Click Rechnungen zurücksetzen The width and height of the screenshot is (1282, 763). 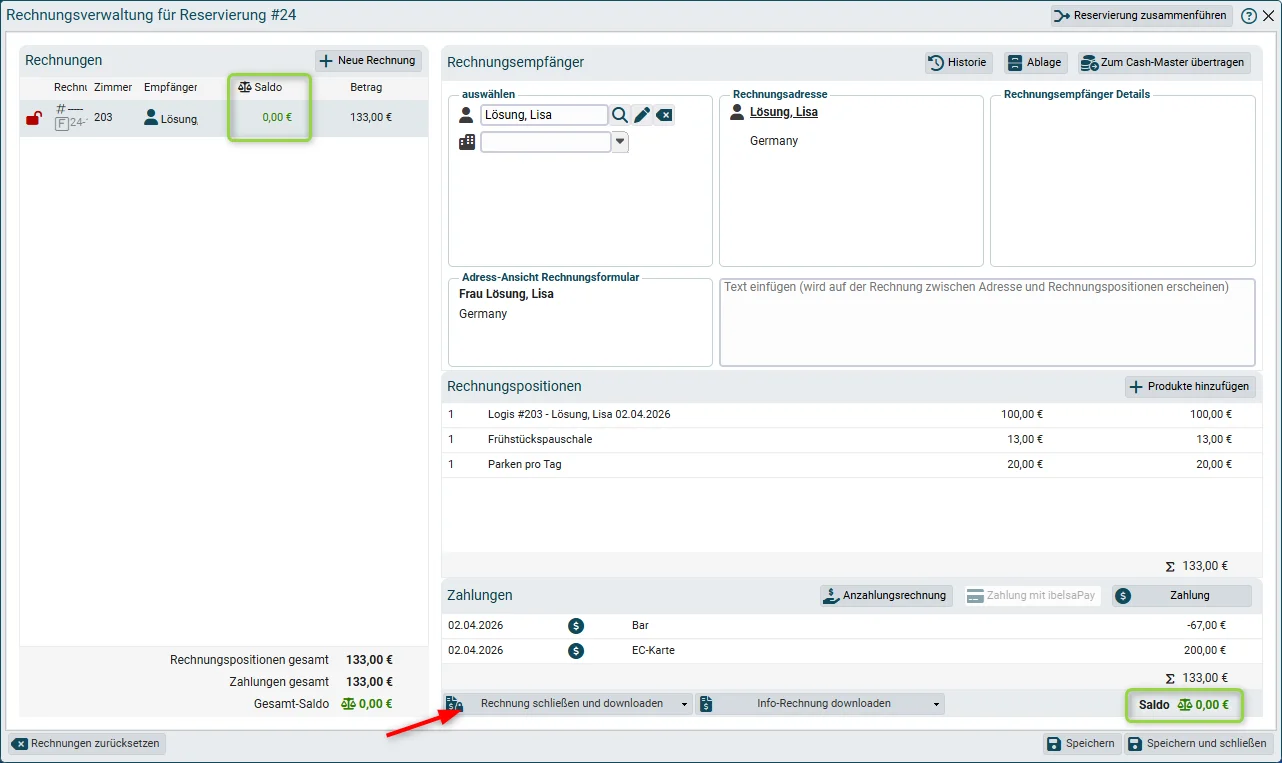tap(87, 743)
